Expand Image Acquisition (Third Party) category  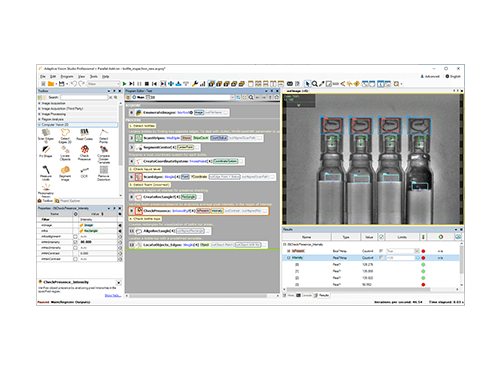click(x=39, y=109)
